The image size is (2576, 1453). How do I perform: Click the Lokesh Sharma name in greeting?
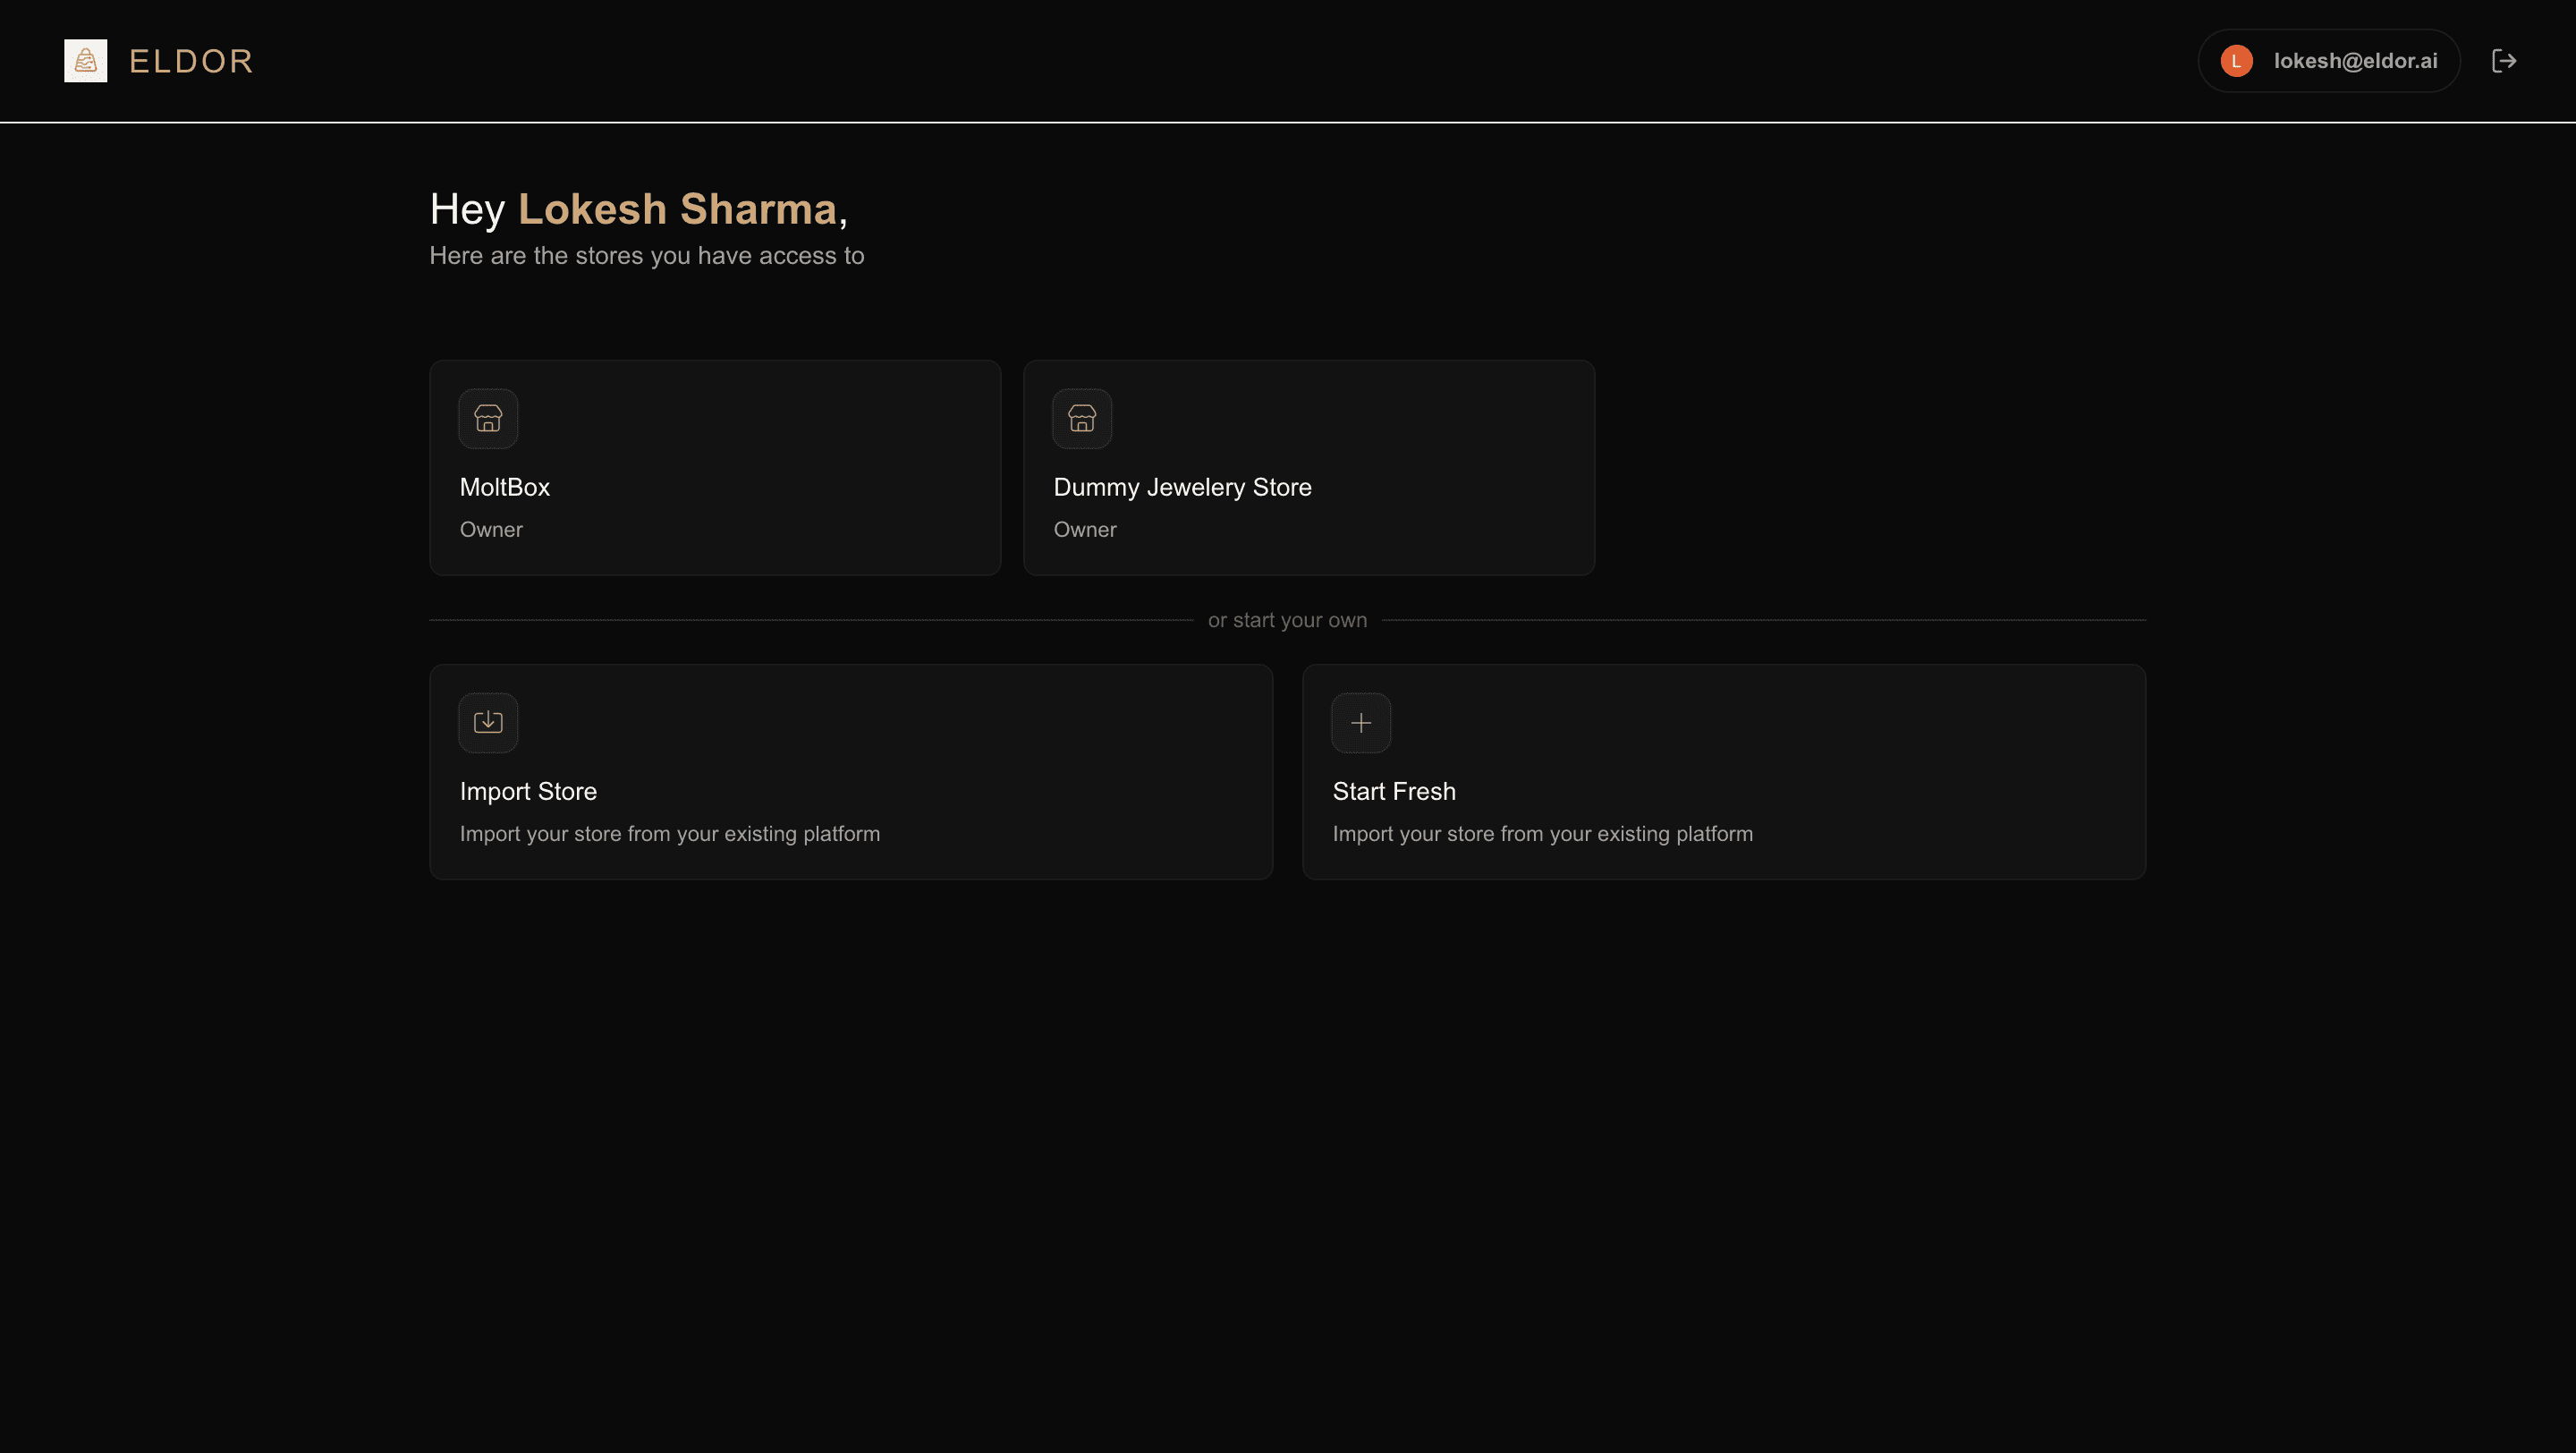click(677, 209)
